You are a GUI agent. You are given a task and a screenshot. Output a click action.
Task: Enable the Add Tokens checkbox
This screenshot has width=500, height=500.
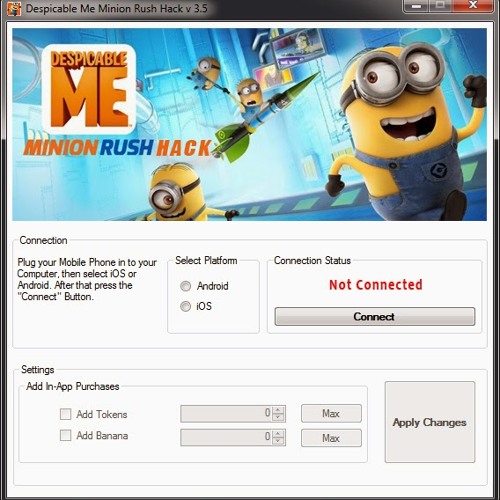65,414
